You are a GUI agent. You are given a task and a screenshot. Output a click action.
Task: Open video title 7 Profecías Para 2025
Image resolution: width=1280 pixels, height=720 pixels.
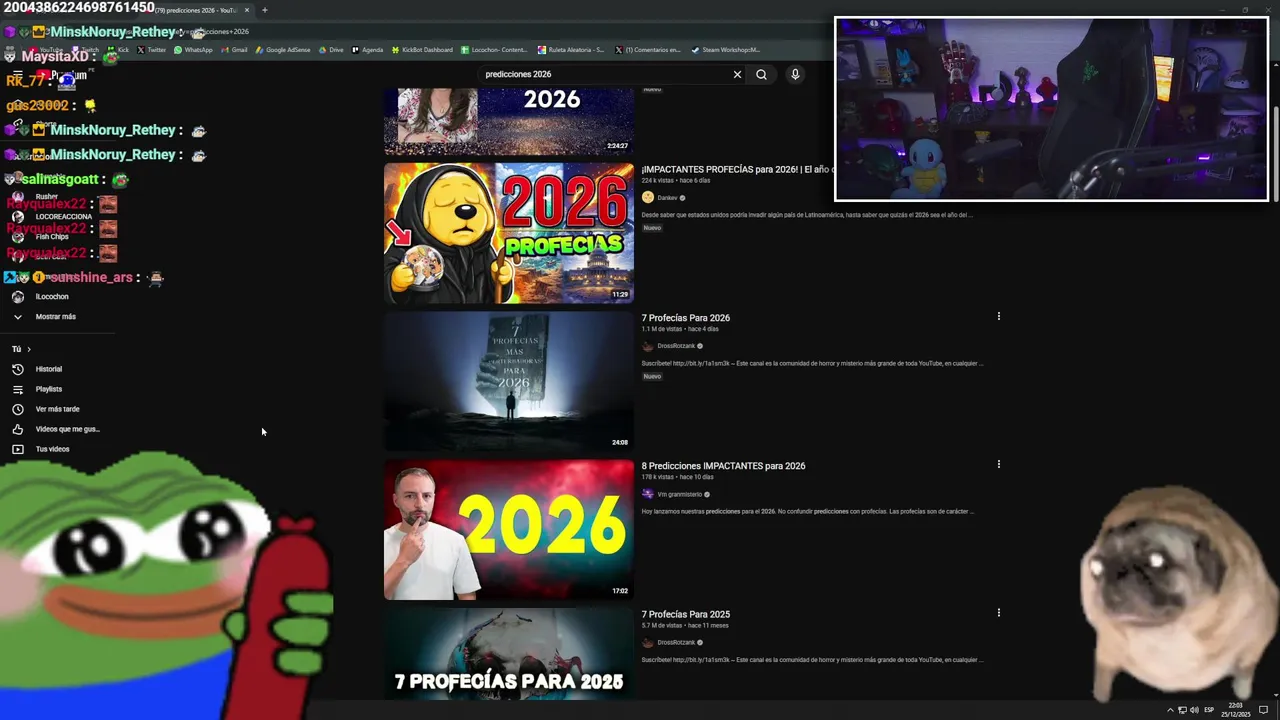[686, 614]
